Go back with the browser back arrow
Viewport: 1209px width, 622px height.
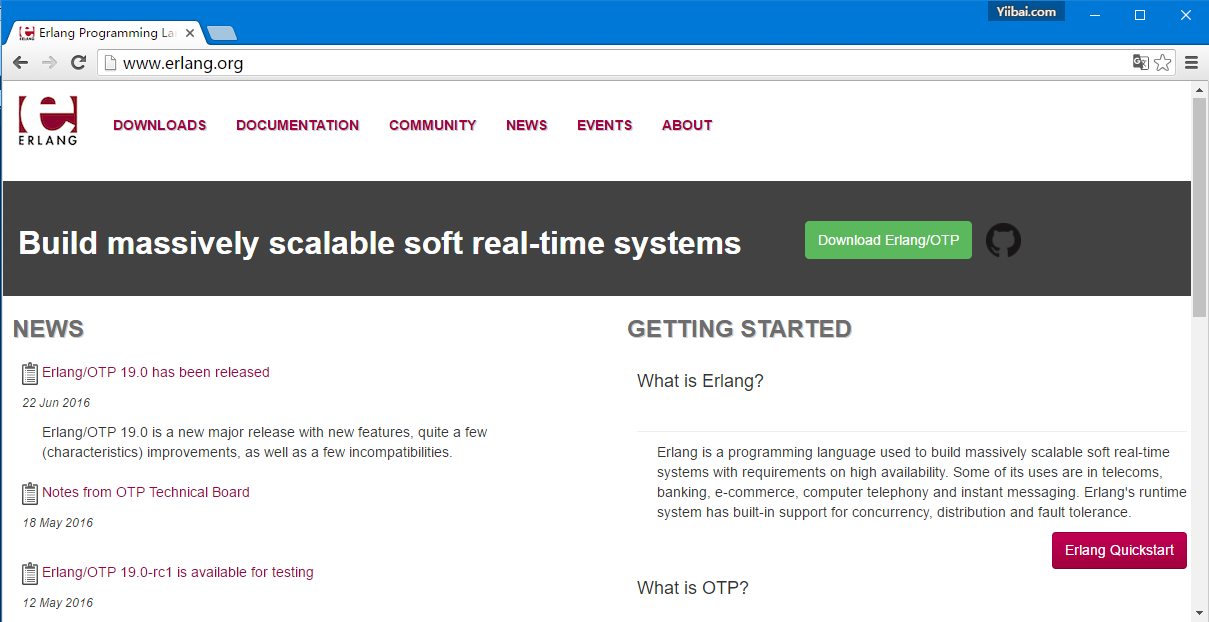click(20, 63)
